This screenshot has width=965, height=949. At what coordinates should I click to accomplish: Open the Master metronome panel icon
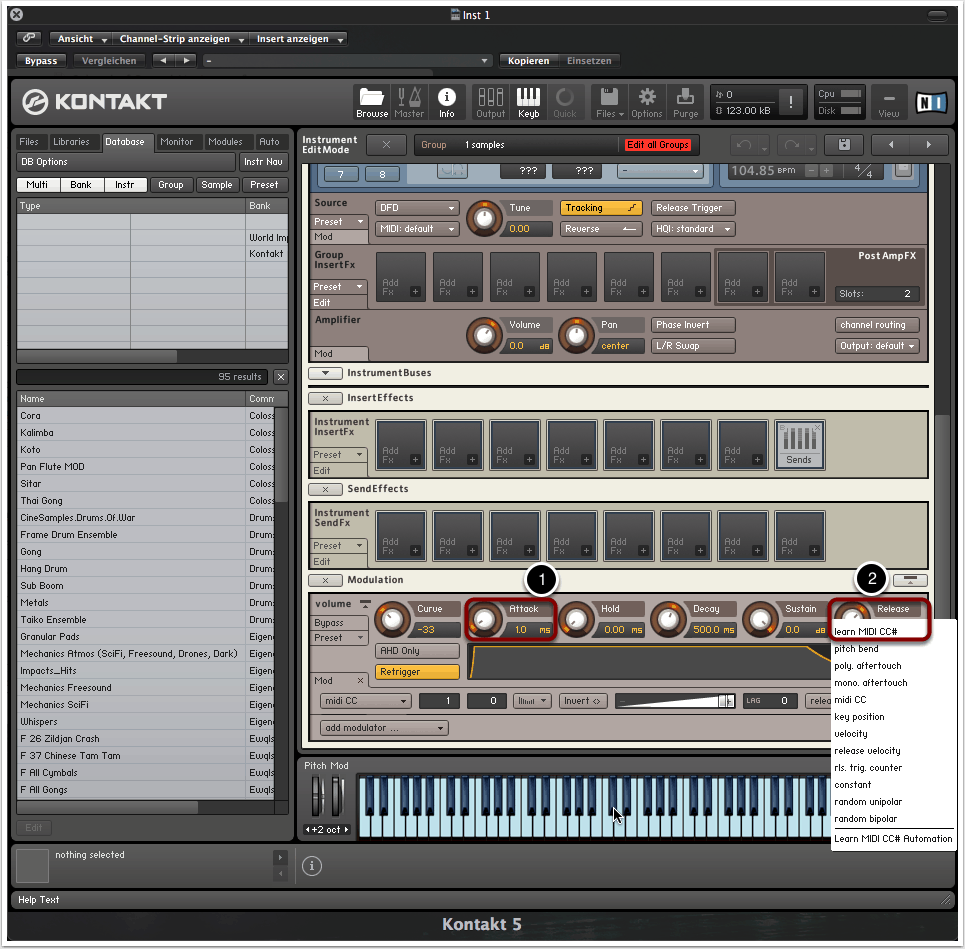tap(408, 101)
